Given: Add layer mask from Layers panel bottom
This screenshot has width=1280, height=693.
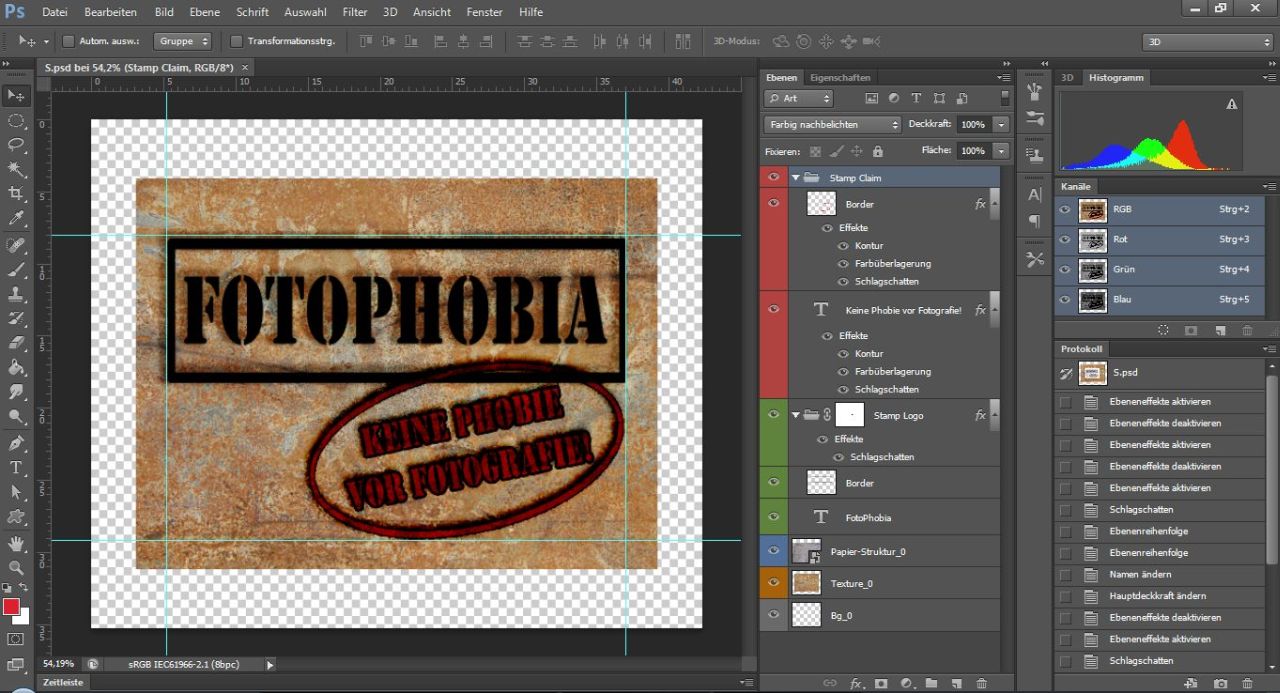Looking at the screenshot, I should [881, 683].
